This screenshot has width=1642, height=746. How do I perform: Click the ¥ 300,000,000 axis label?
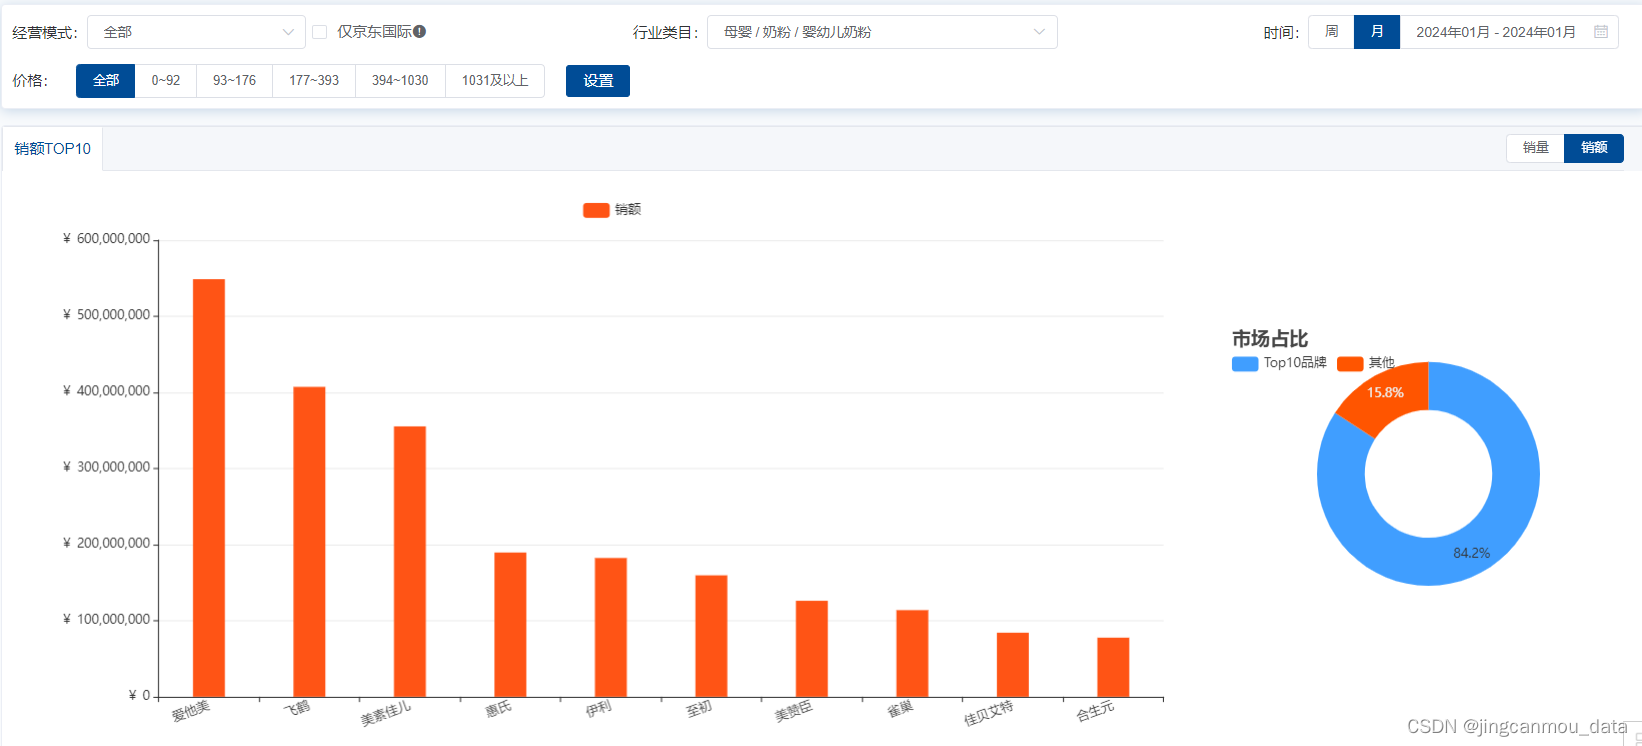click(x=106, y=467)
